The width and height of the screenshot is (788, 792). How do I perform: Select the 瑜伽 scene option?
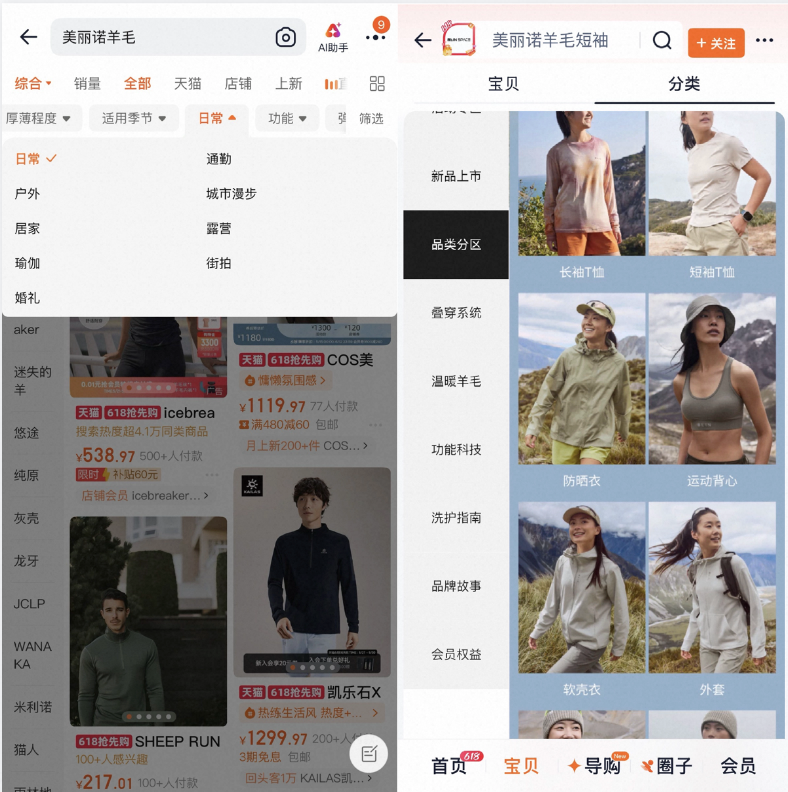click(x=27, y=263)
